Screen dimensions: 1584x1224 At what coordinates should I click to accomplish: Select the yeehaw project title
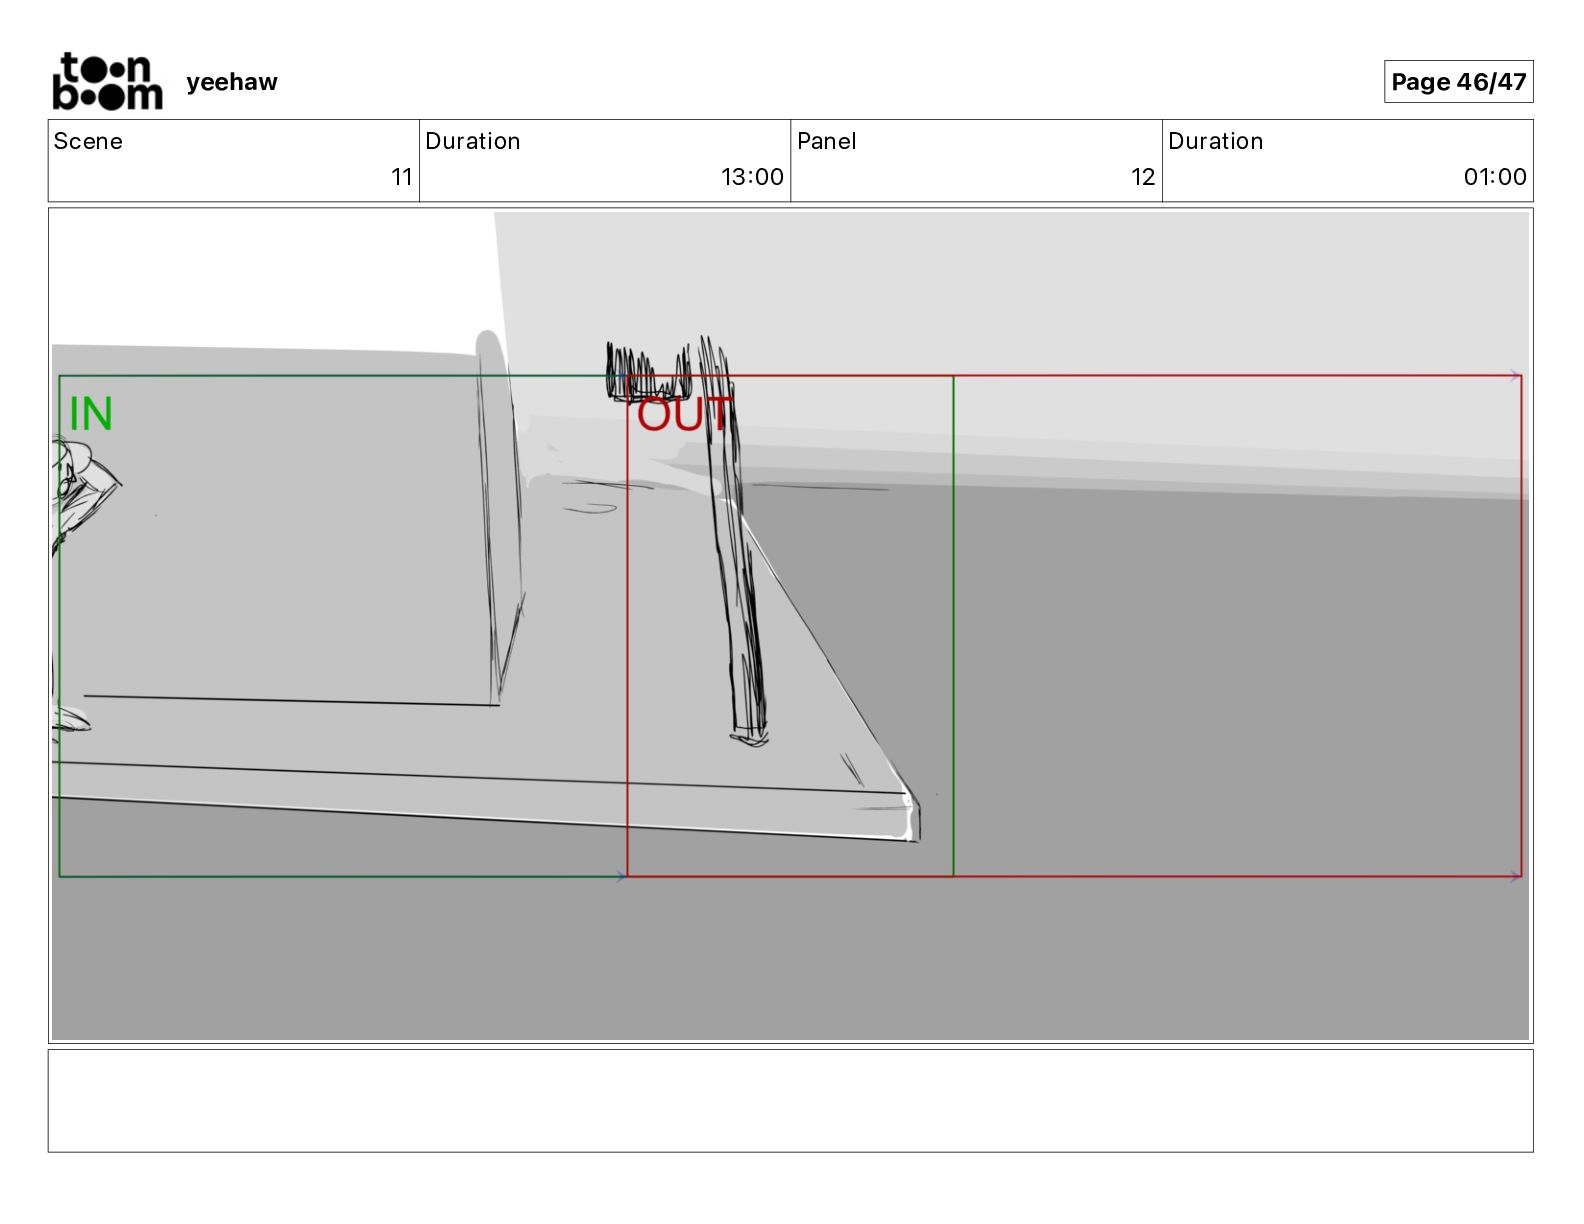(x=232, y=82)
